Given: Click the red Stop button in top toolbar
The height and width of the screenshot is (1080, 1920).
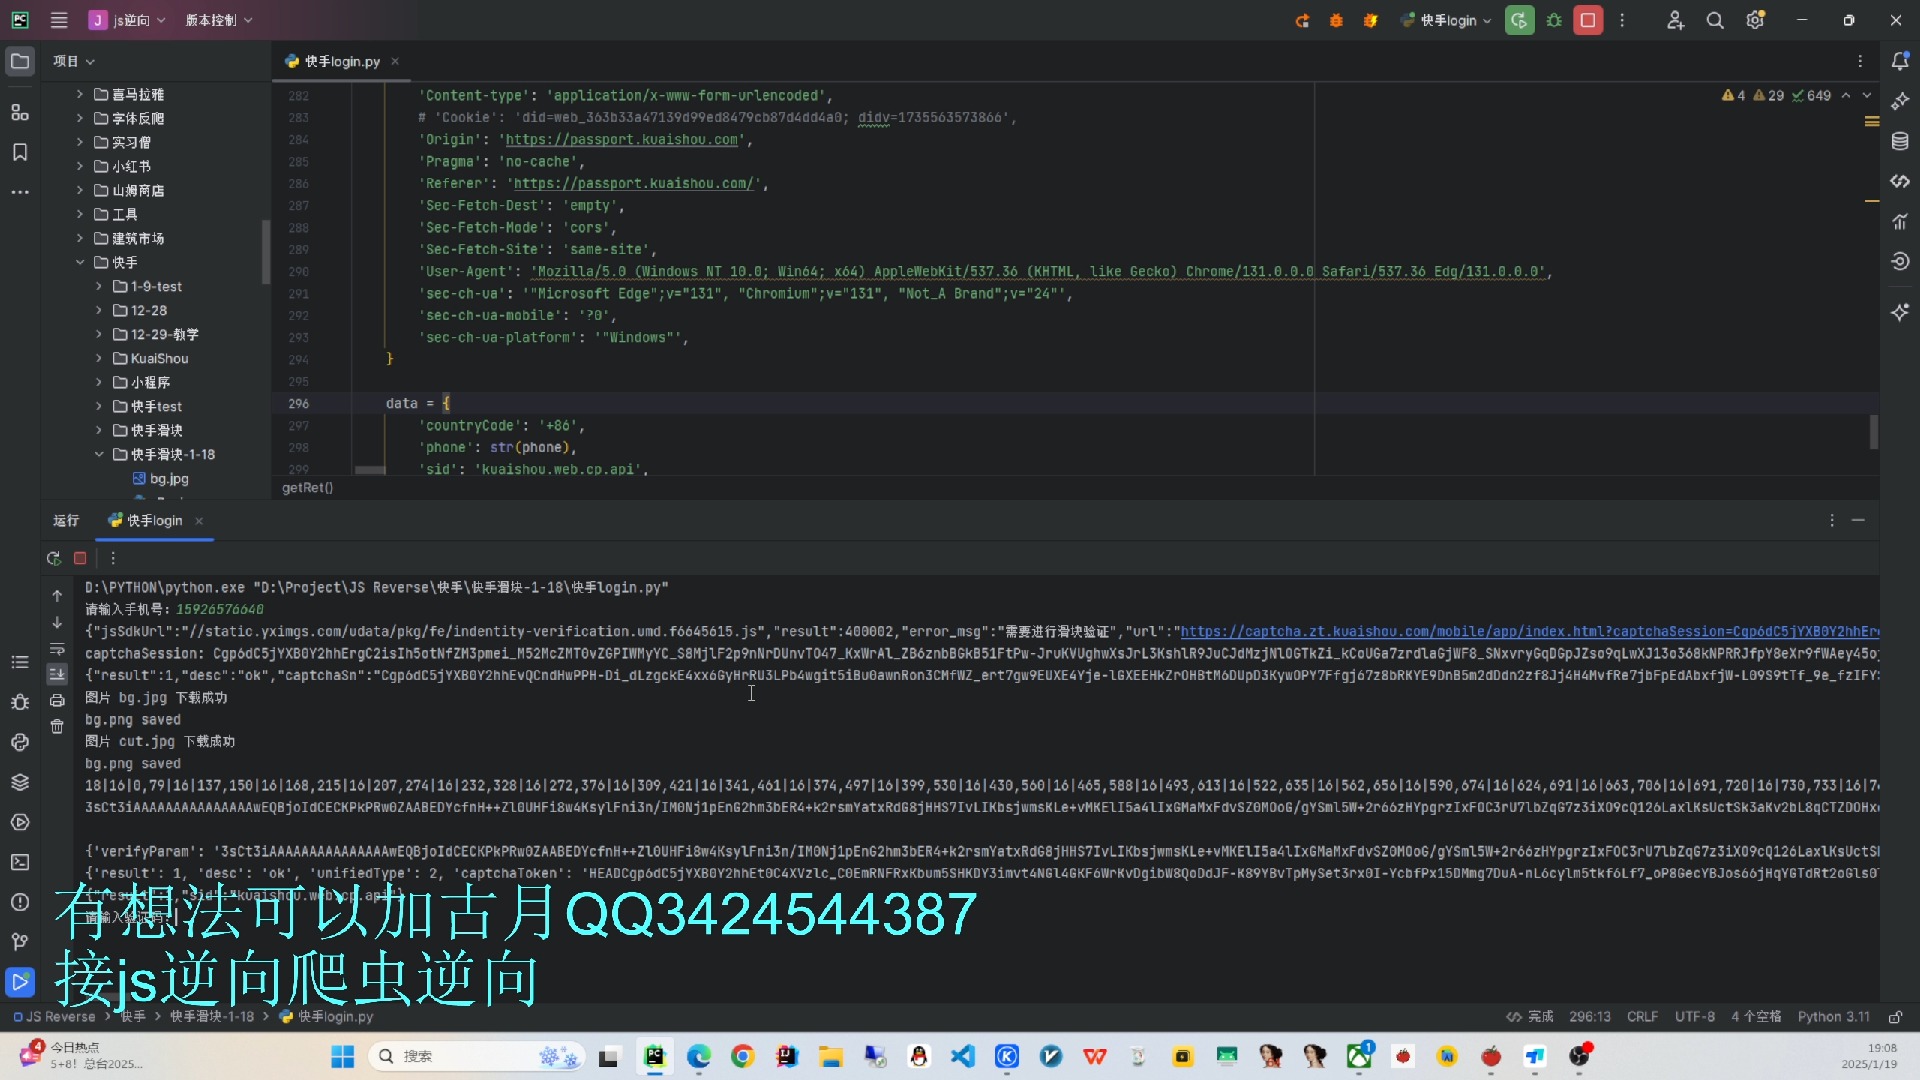Looking at the screenshot, I should click(x=1588, y=20).
